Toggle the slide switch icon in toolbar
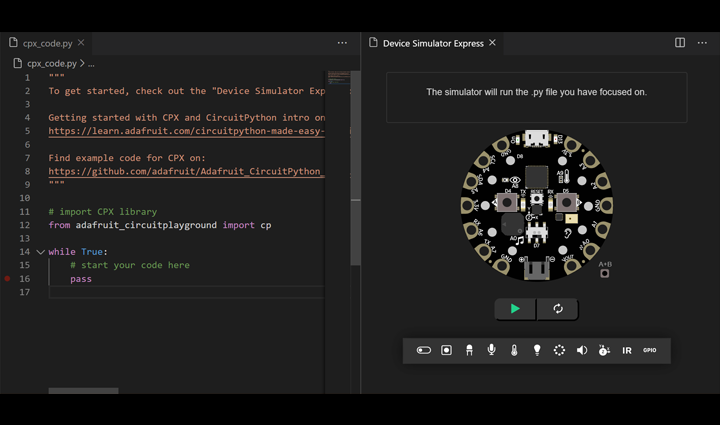This screenshot has width=720, height=425. click(424, 350)
